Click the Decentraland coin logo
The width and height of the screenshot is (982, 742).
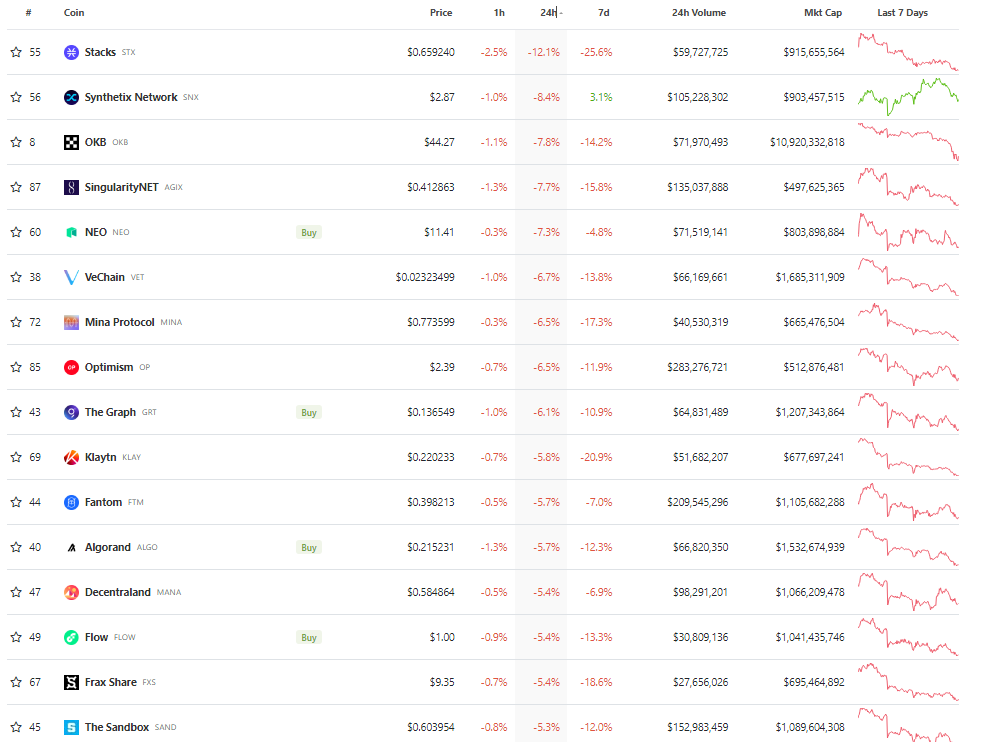tap(71, 592)
